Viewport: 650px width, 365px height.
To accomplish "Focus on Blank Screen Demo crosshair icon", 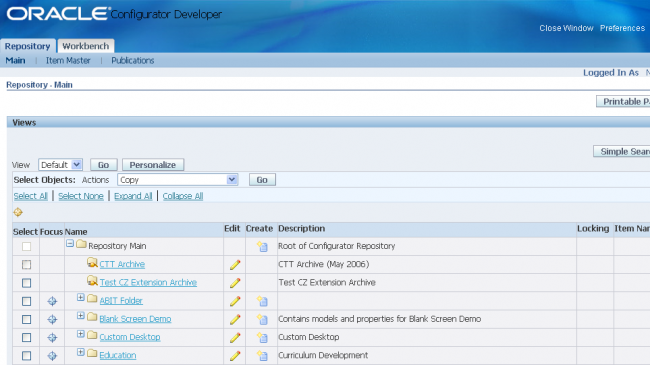I will tap(52, 319).
